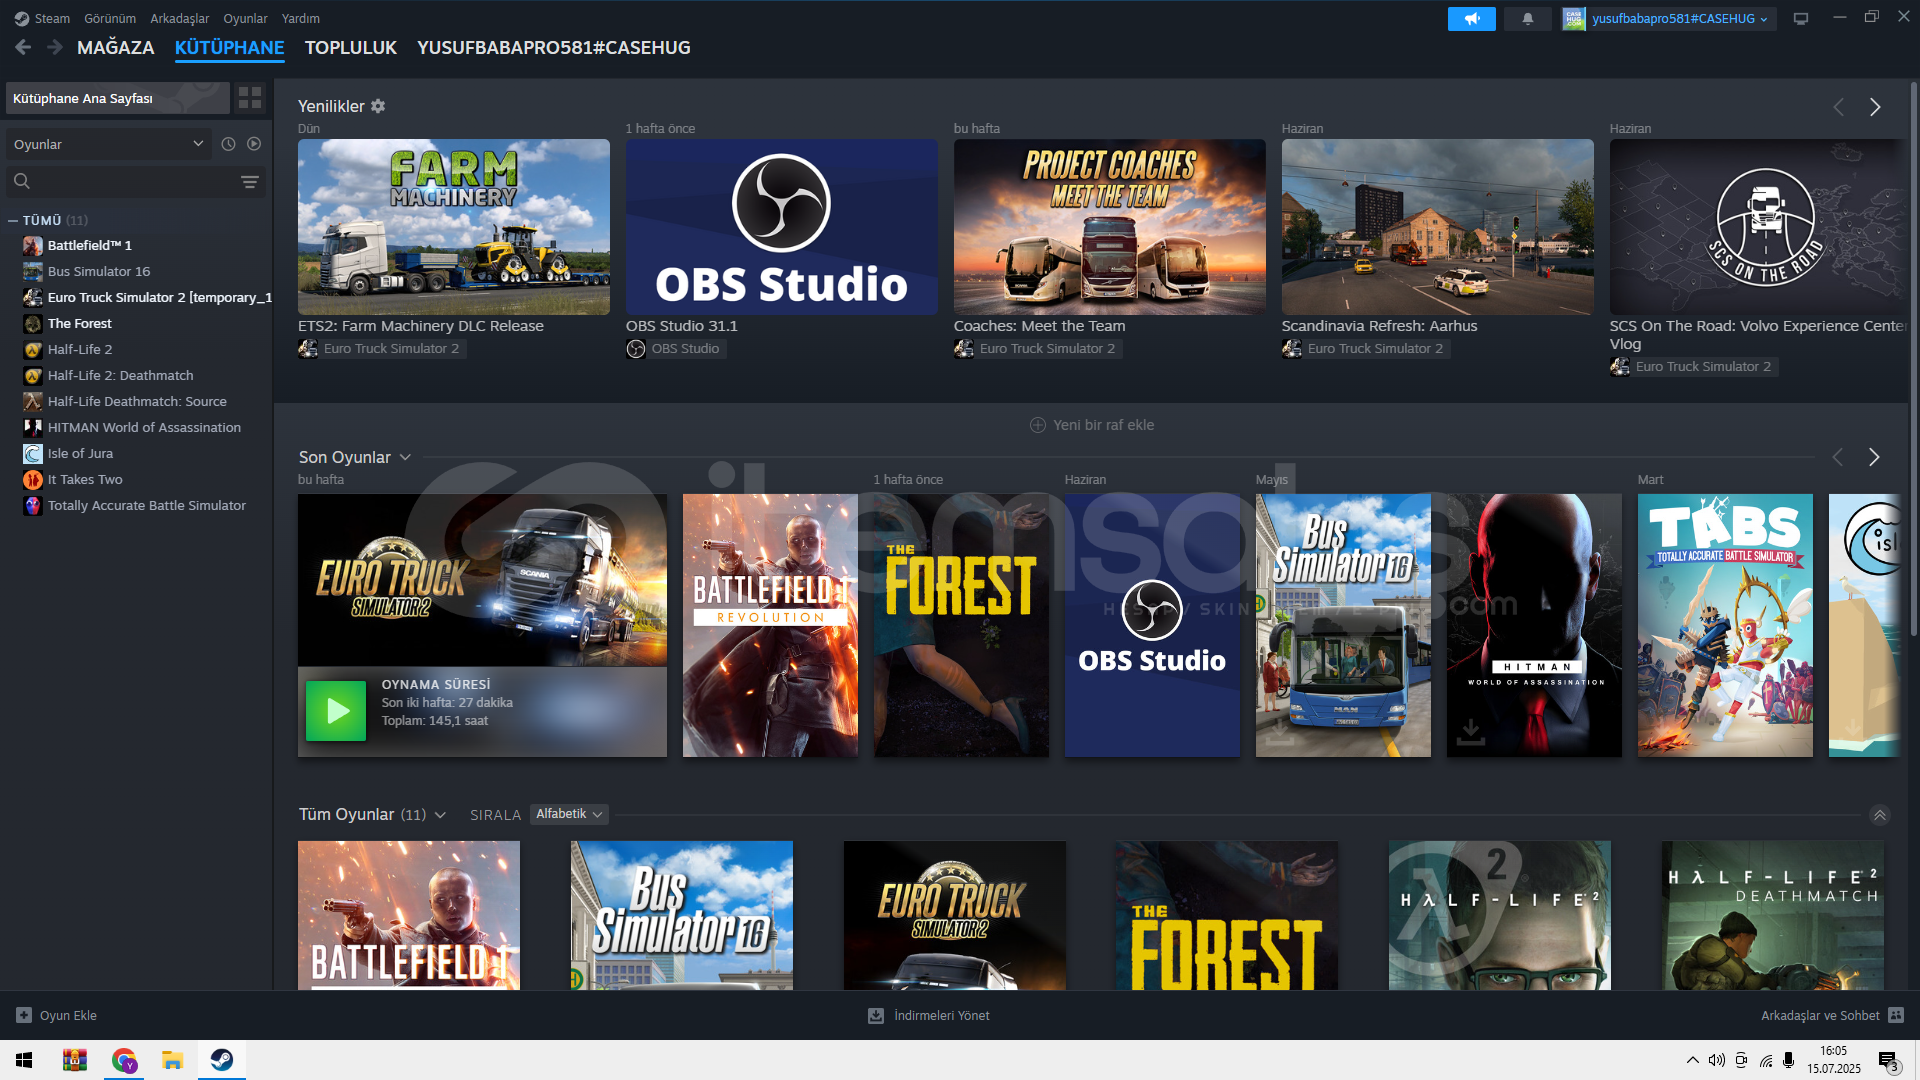Click the Steam logo menu icon
The width and height of the screenshot is (1920, 1080).
coord(22,18)
